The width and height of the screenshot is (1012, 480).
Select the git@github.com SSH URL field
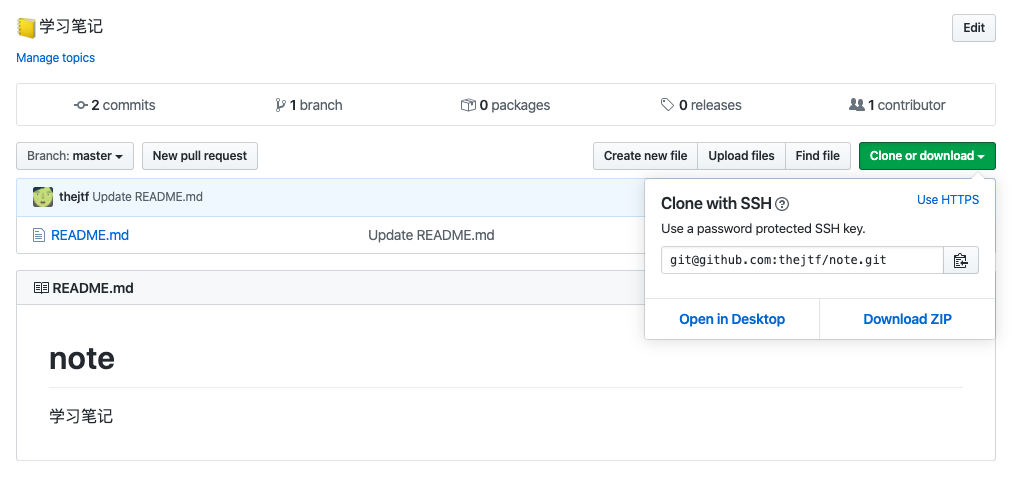(802, 260)
